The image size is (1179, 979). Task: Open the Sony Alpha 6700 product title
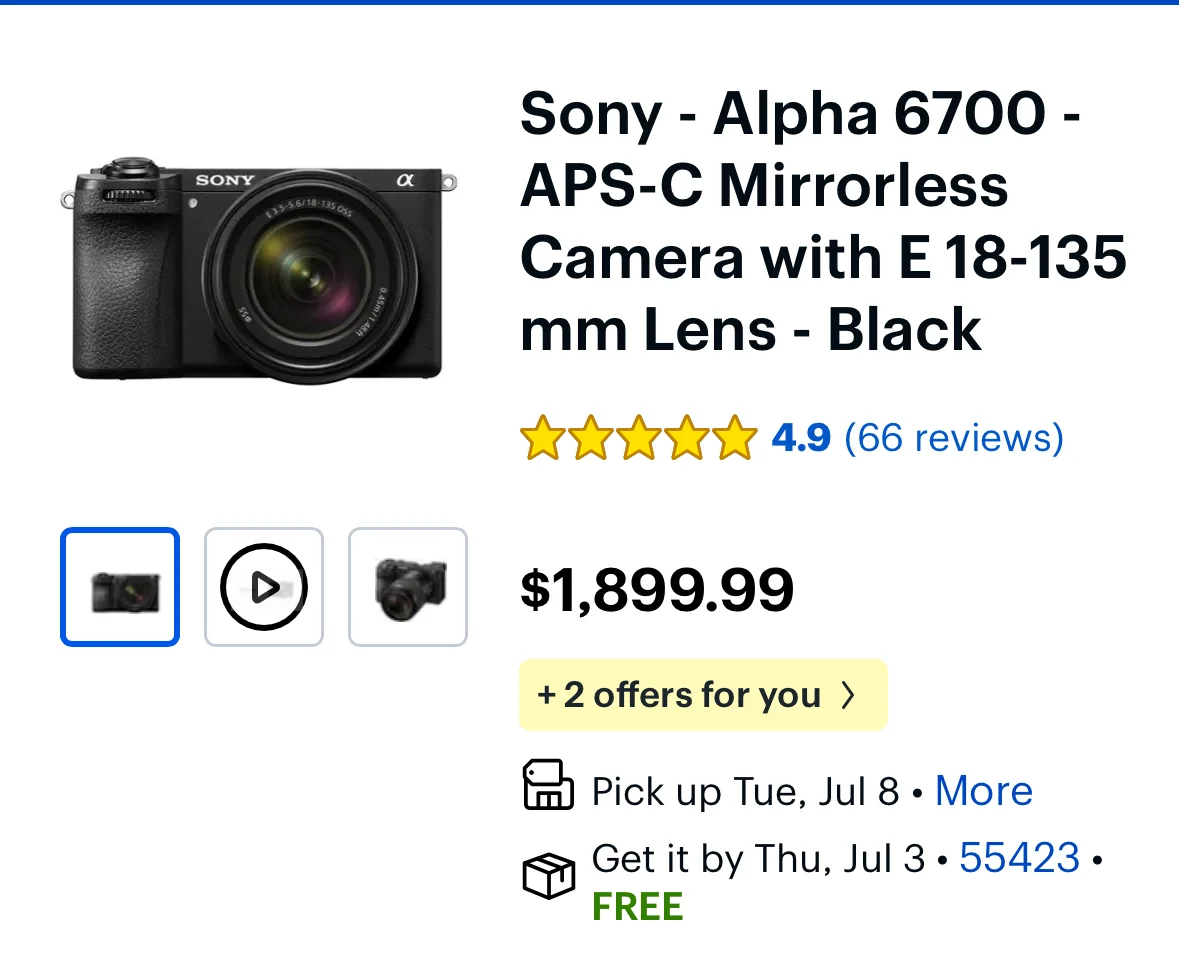(822, 222)
